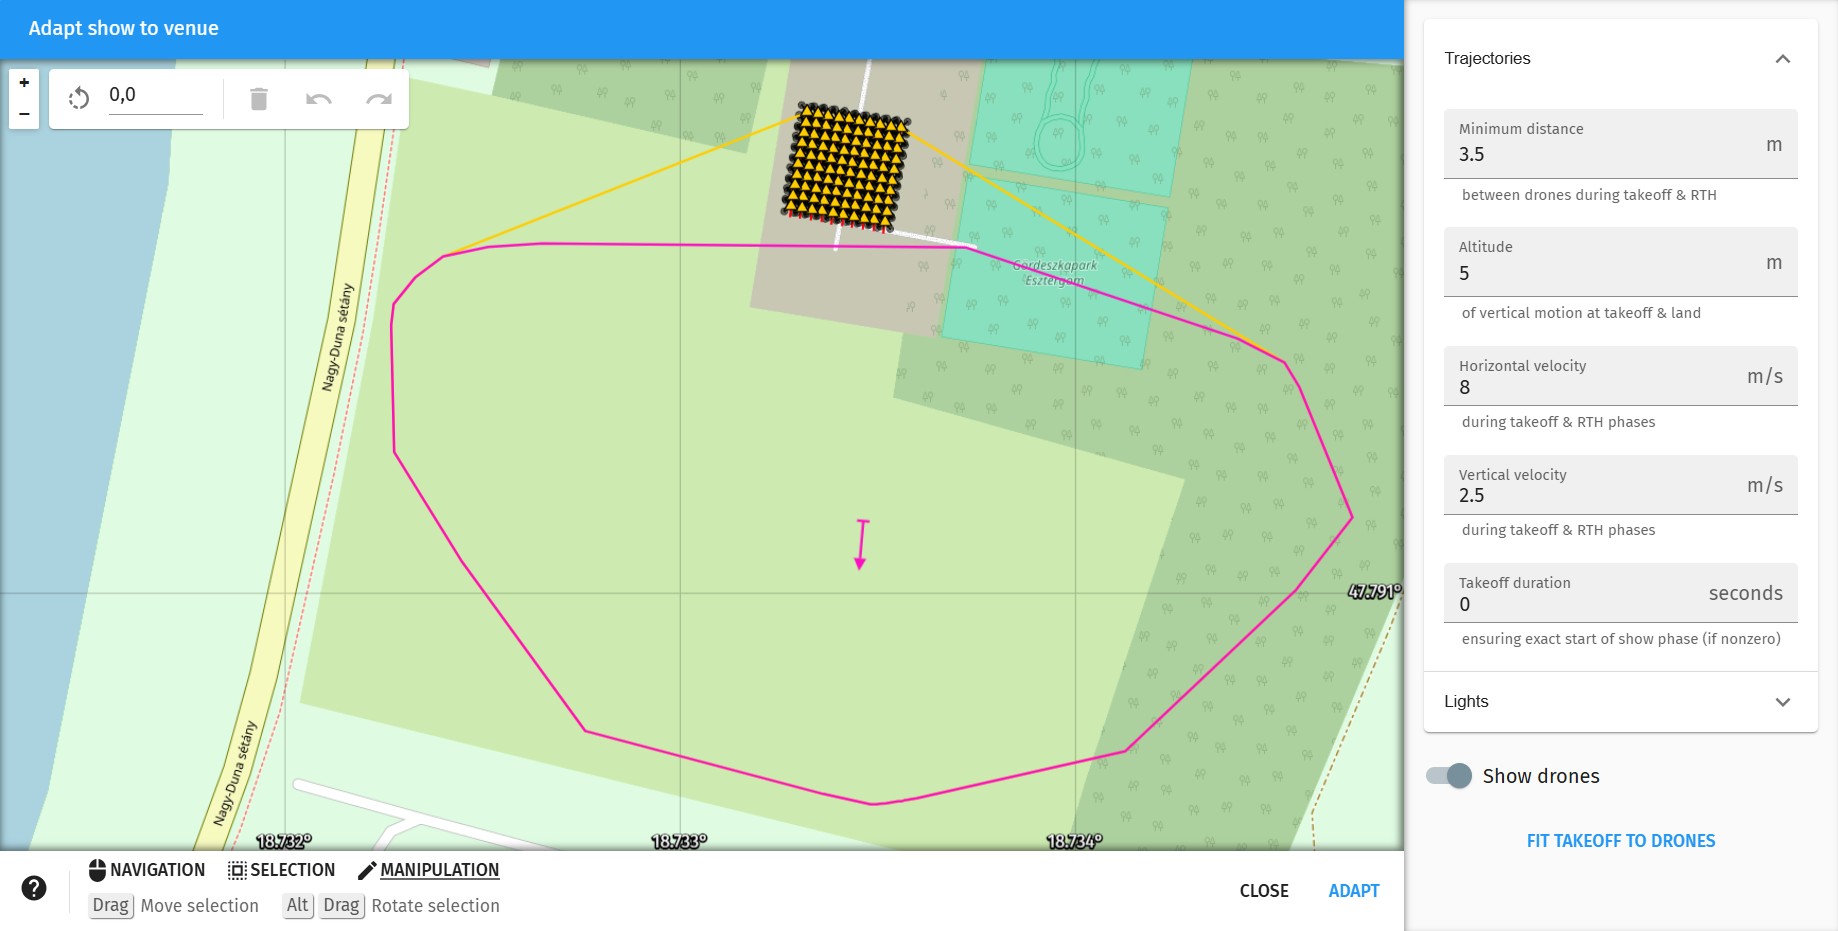Expand the Lights section
Image resolution: width=1838 pixels, height=931 pixels.
1782,702
